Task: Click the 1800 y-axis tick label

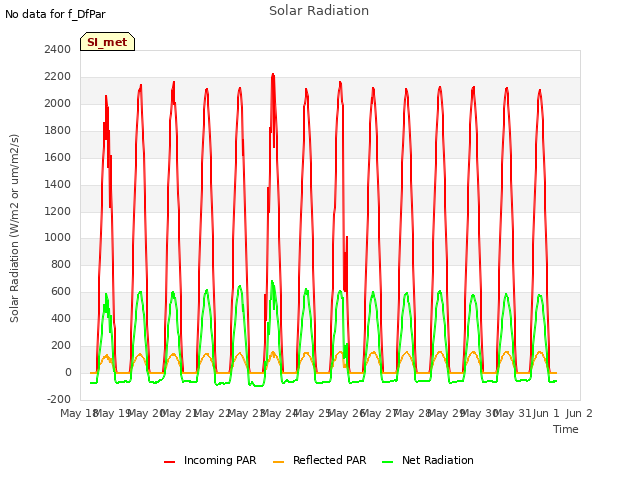Action: coord(58,130)
